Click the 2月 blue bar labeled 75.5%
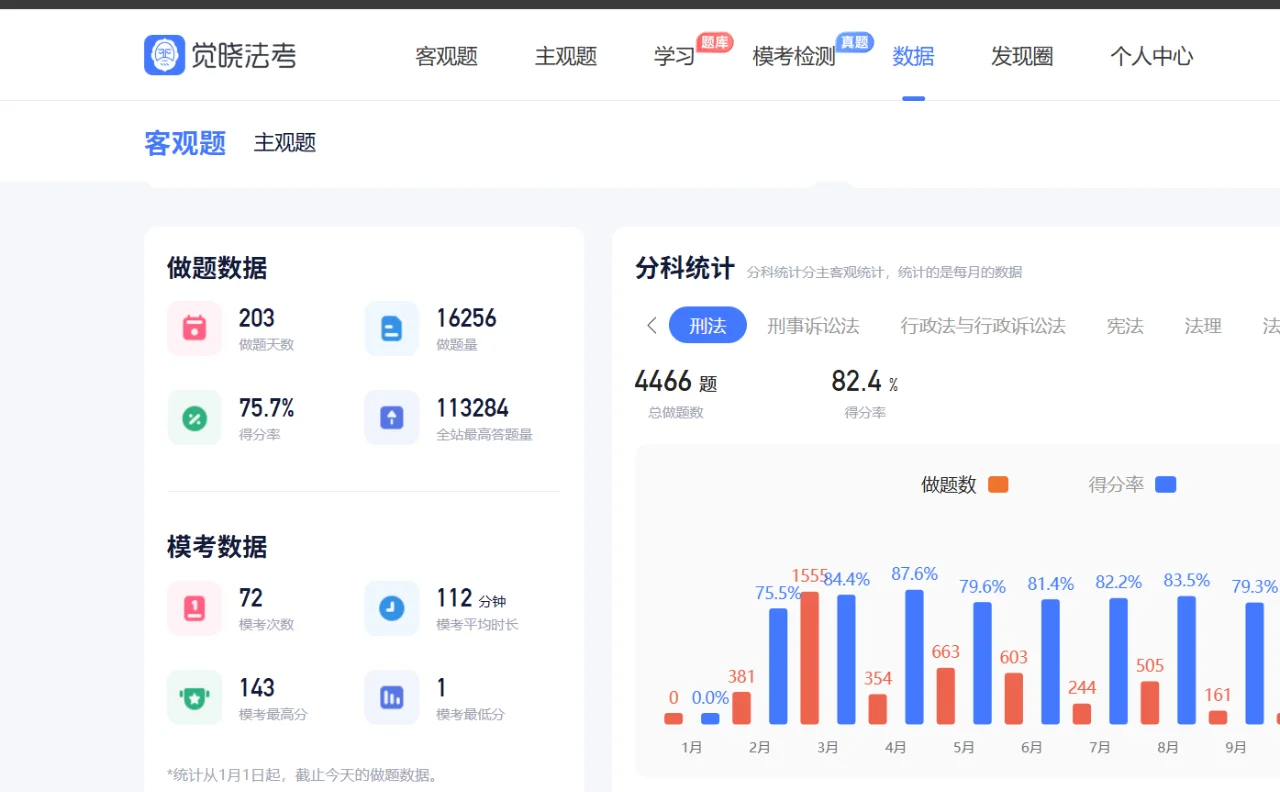Screen dimensions: 1280x792 pos(778,666)
